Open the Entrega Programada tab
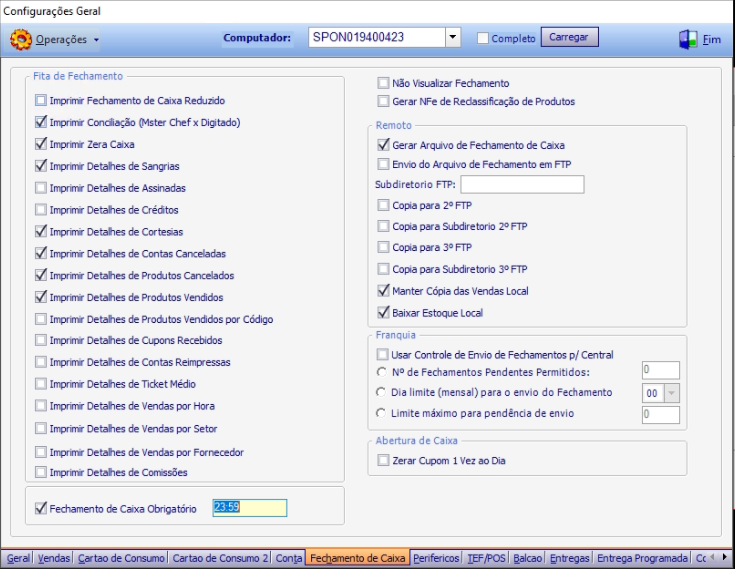 coord(642,558)
